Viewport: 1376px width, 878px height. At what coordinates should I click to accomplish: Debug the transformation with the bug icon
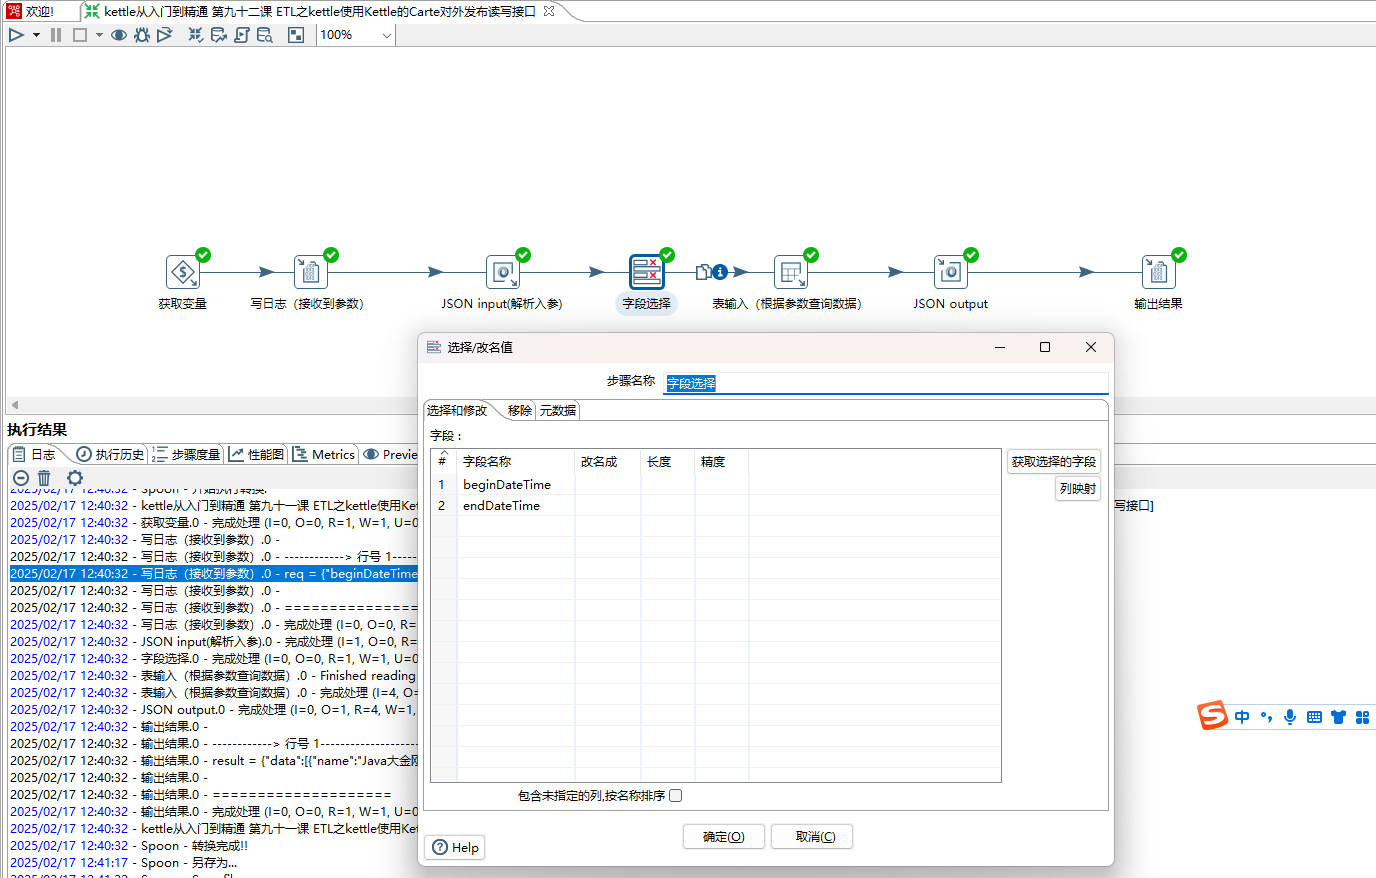(x=142, y=35)
